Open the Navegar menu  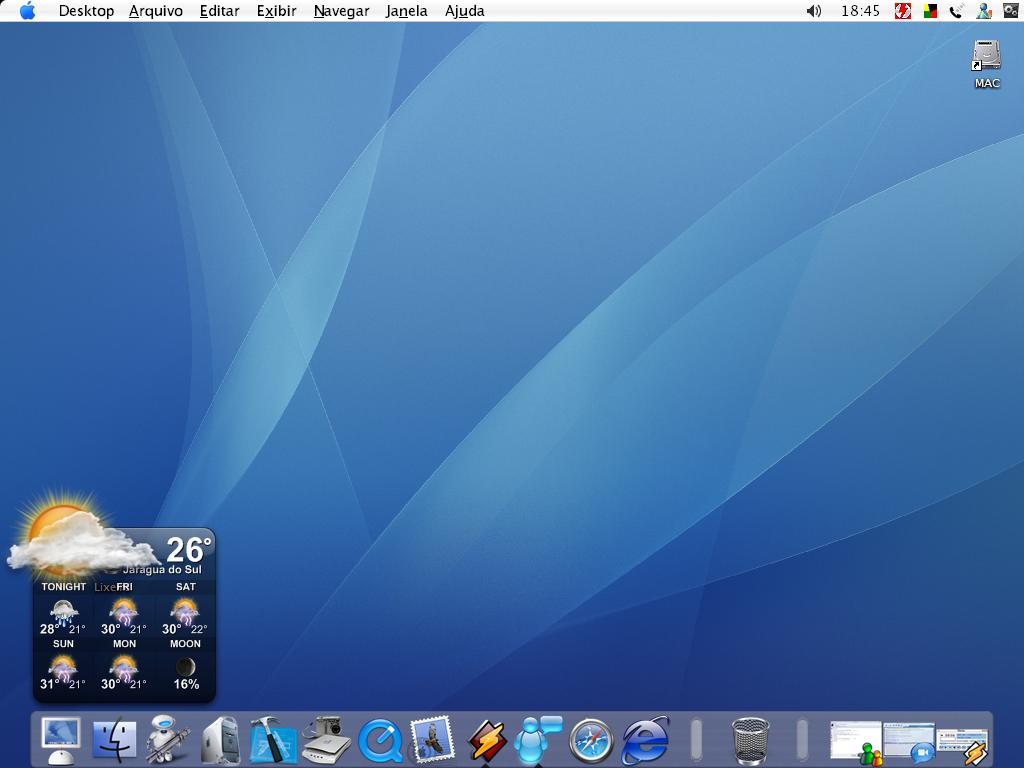point(341,11)
